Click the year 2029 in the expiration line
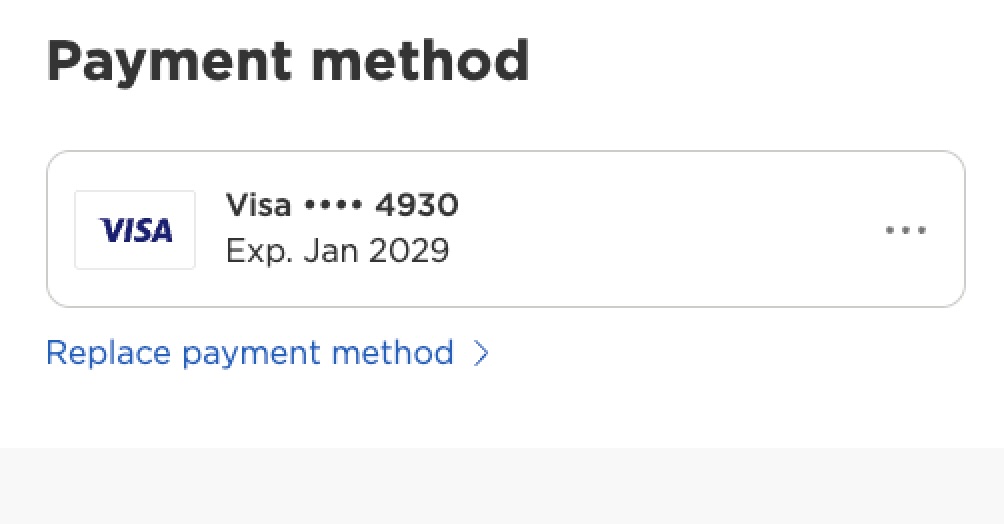Image resolution: width=1004 pixels, height=524 pixels. tap(408, 250)
